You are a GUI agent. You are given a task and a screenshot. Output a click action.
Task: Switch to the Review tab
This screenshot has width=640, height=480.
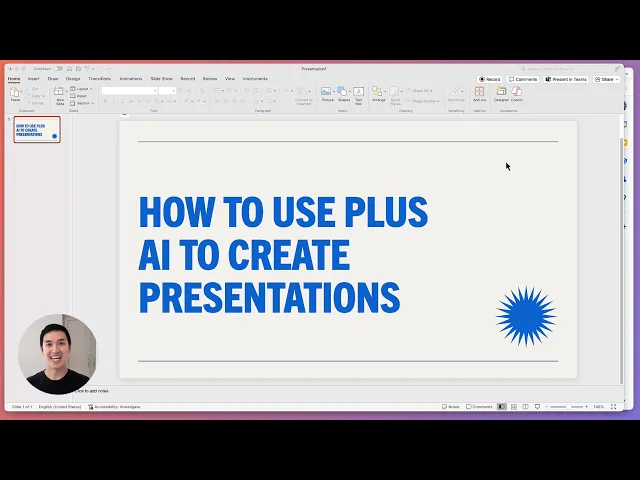pyautogui.click(x=210, y=78)
